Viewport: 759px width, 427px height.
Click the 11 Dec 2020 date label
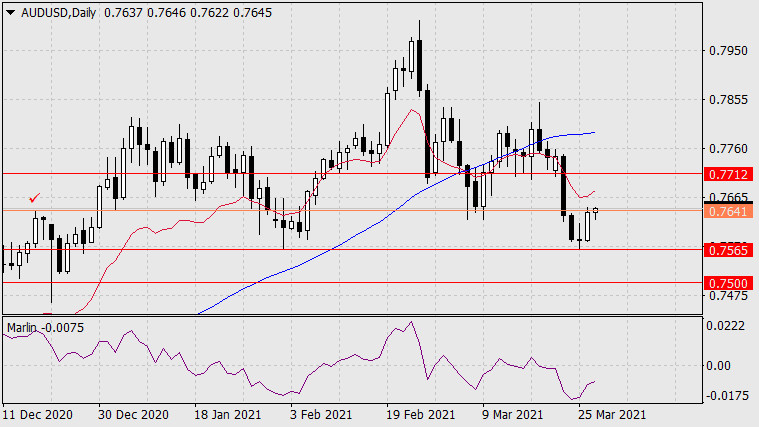(37, 415)
